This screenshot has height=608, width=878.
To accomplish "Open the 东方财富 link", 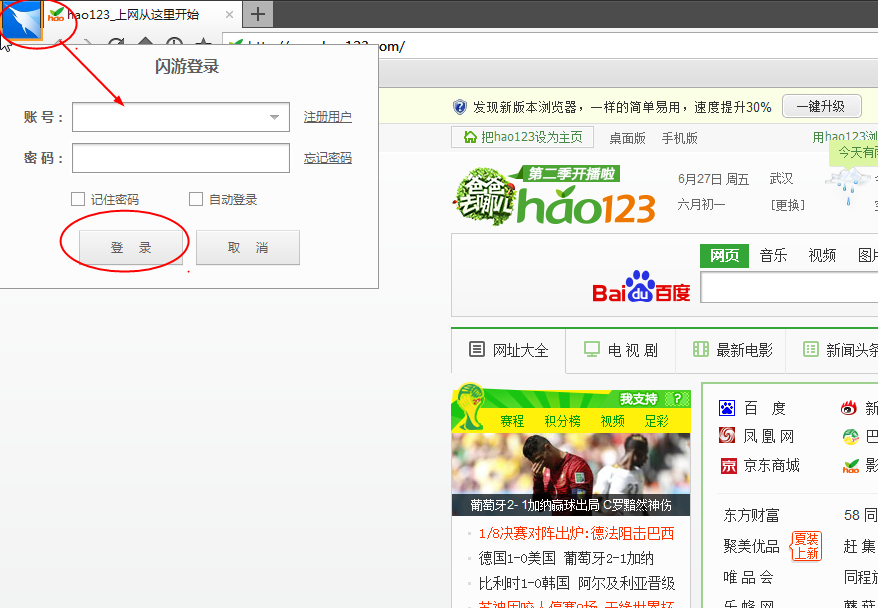I will pos(751,515).
